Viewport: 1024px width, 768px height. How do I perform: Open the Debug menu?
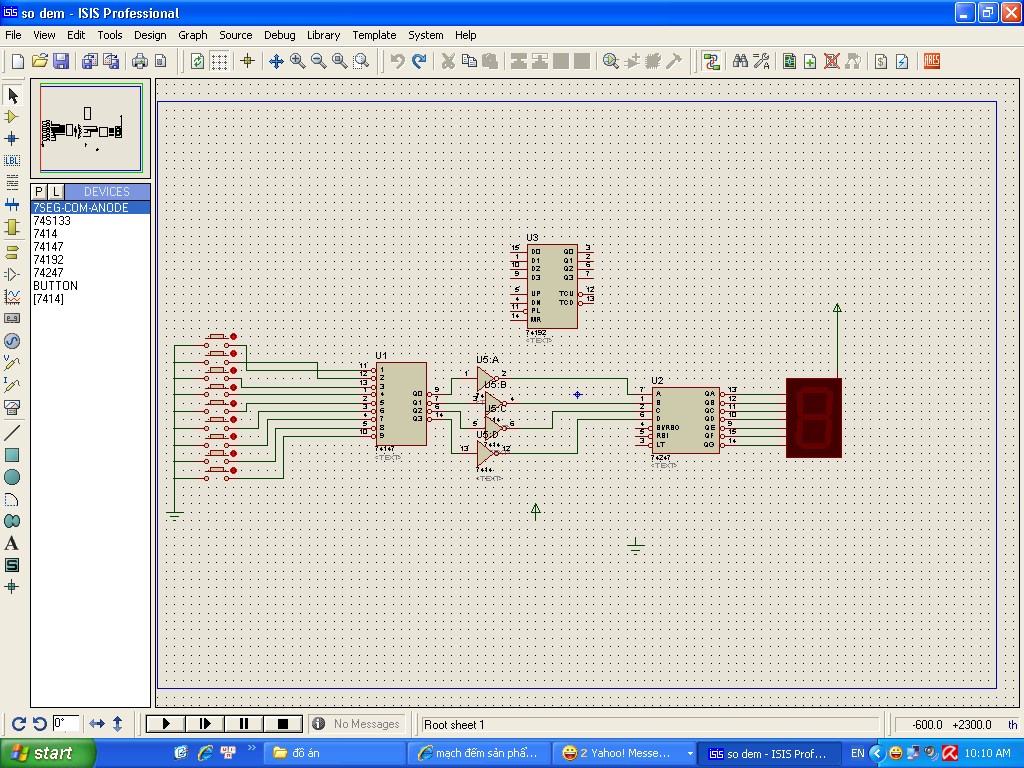coord(279,35)
